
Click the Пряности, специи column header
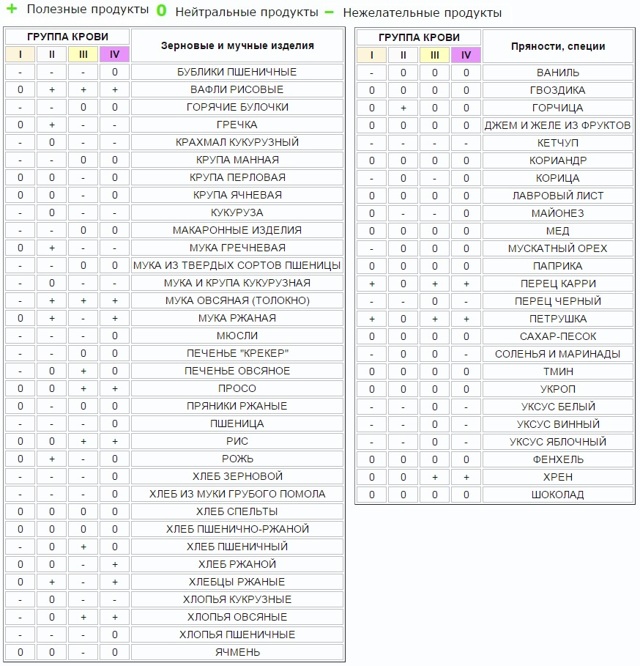click(558, 46)
